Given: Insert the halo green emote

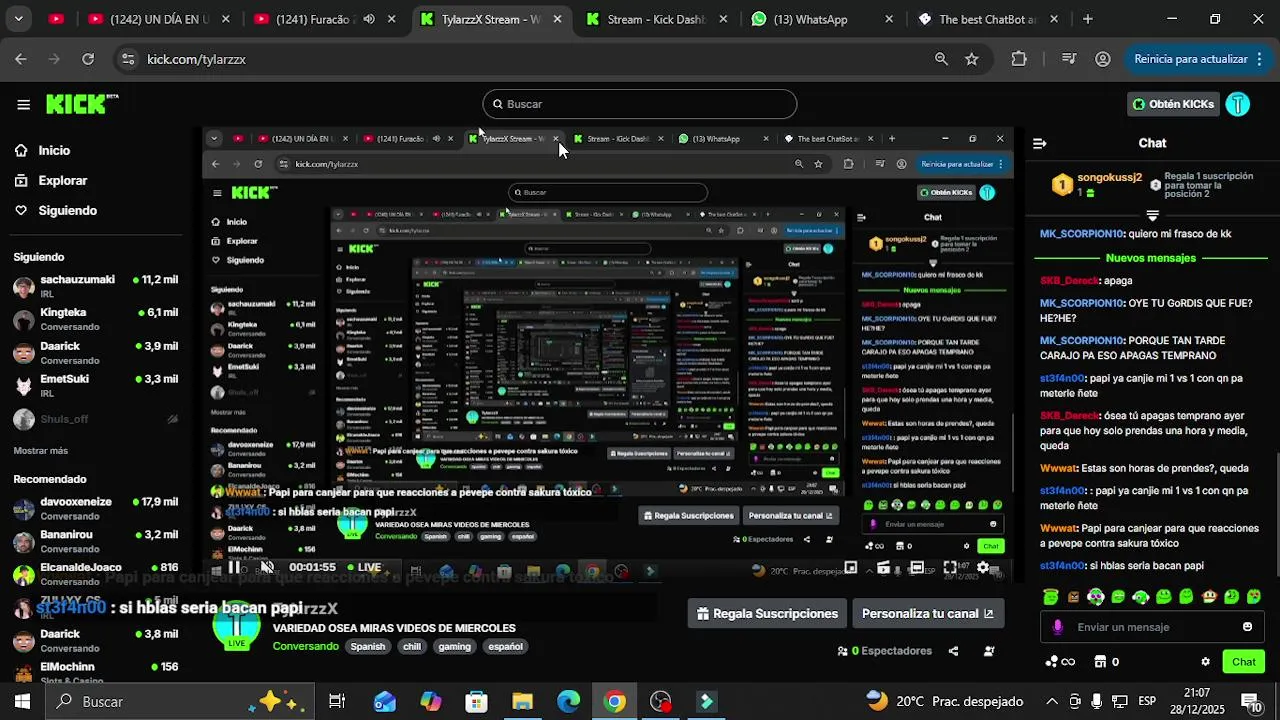Looking at the screenshot, I should click(x=1051, y=597).
